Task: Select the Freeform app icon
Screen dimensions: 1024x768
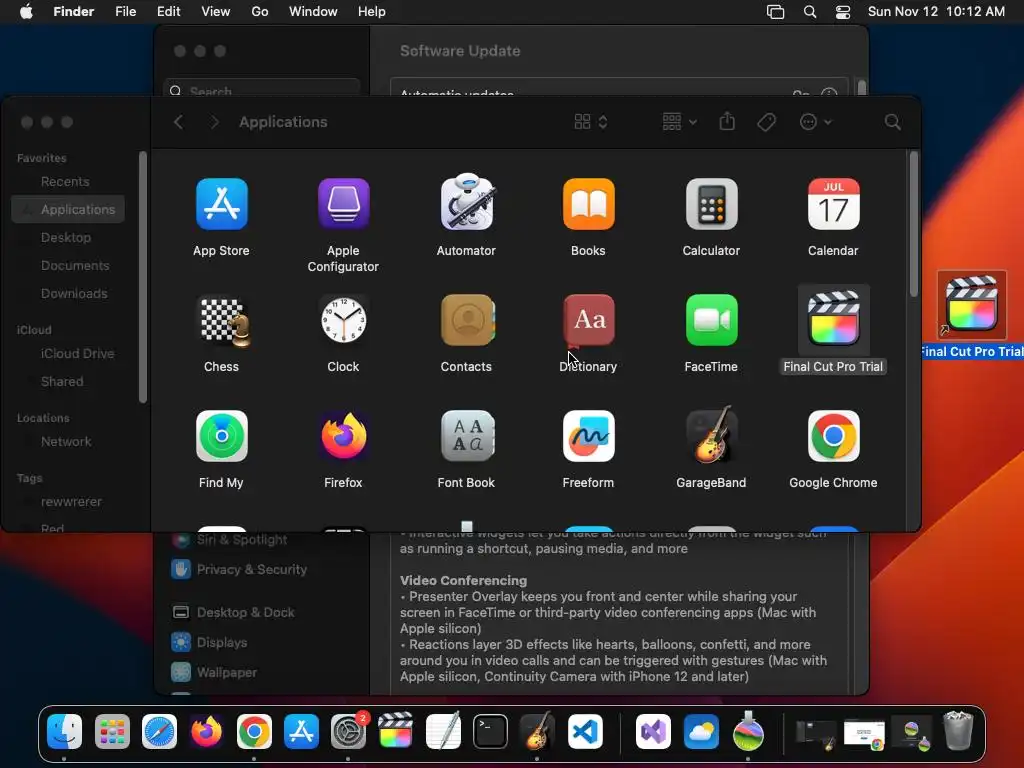Action: pos(588,436)
